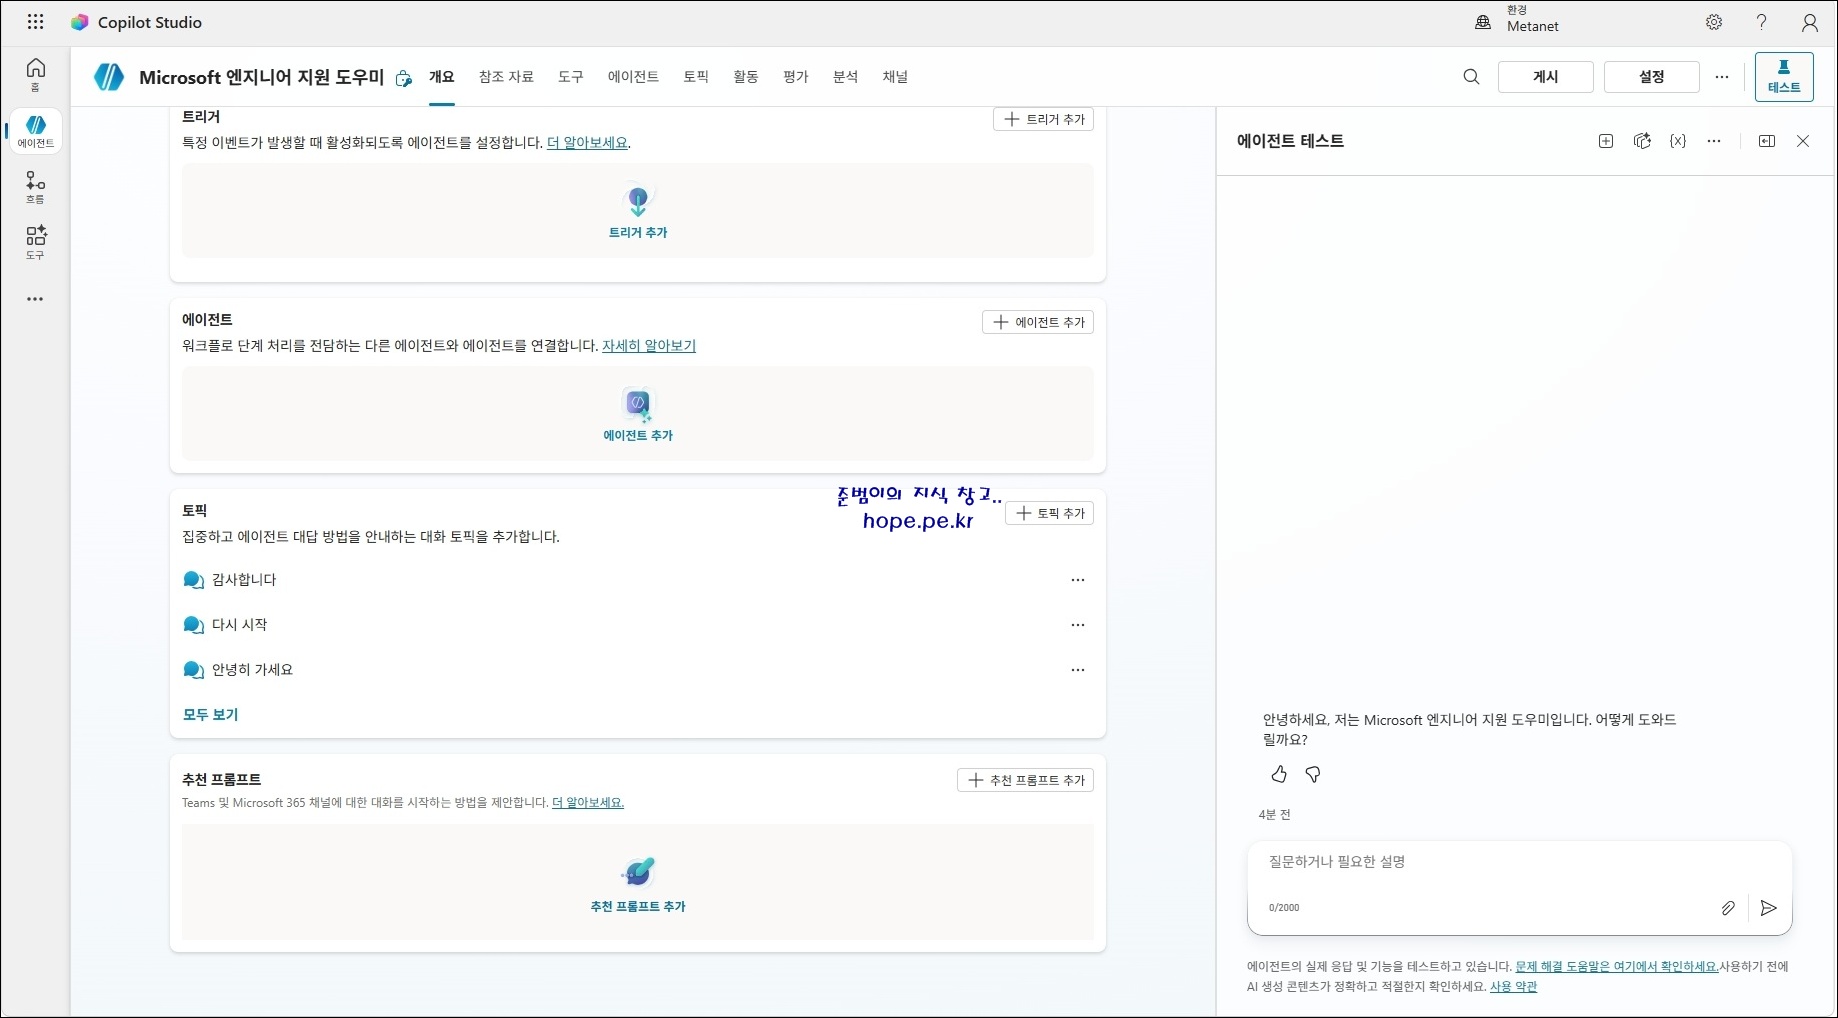Viewport: 1838px width, 1018px height.
Task: Click the attach file paperclip icon
Action: [x=1728, y=908]
